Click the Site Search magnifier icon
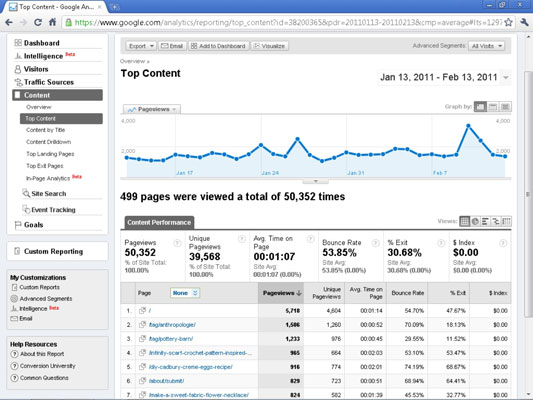The image size is (533, 400). 26,193
